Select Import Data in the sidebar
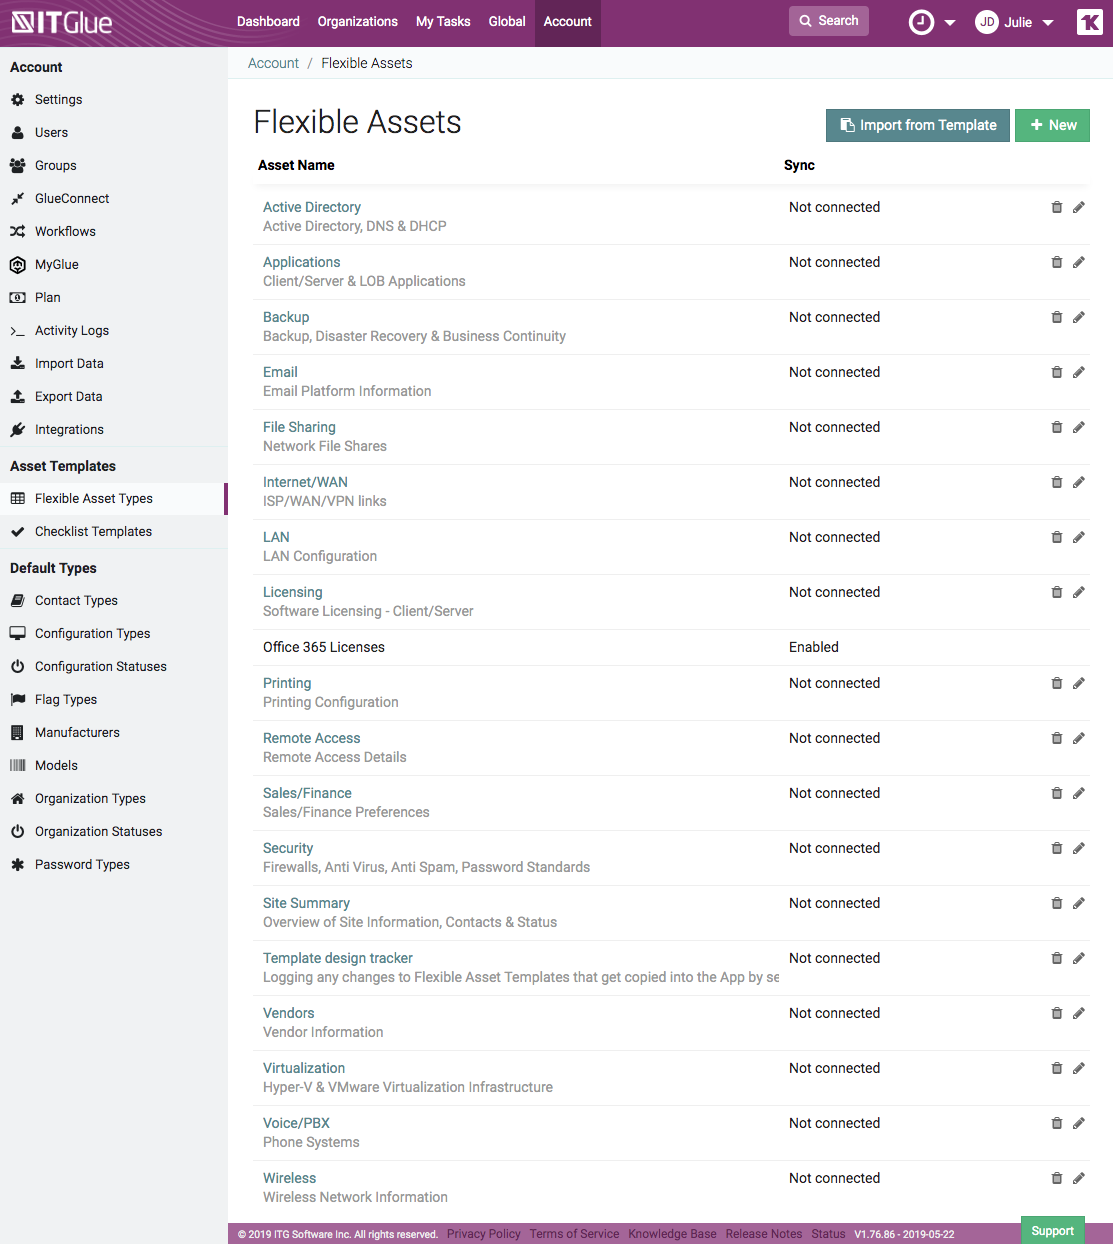Image resolution: width=1113 pixels, height=1244 pixels. point(68,363)
